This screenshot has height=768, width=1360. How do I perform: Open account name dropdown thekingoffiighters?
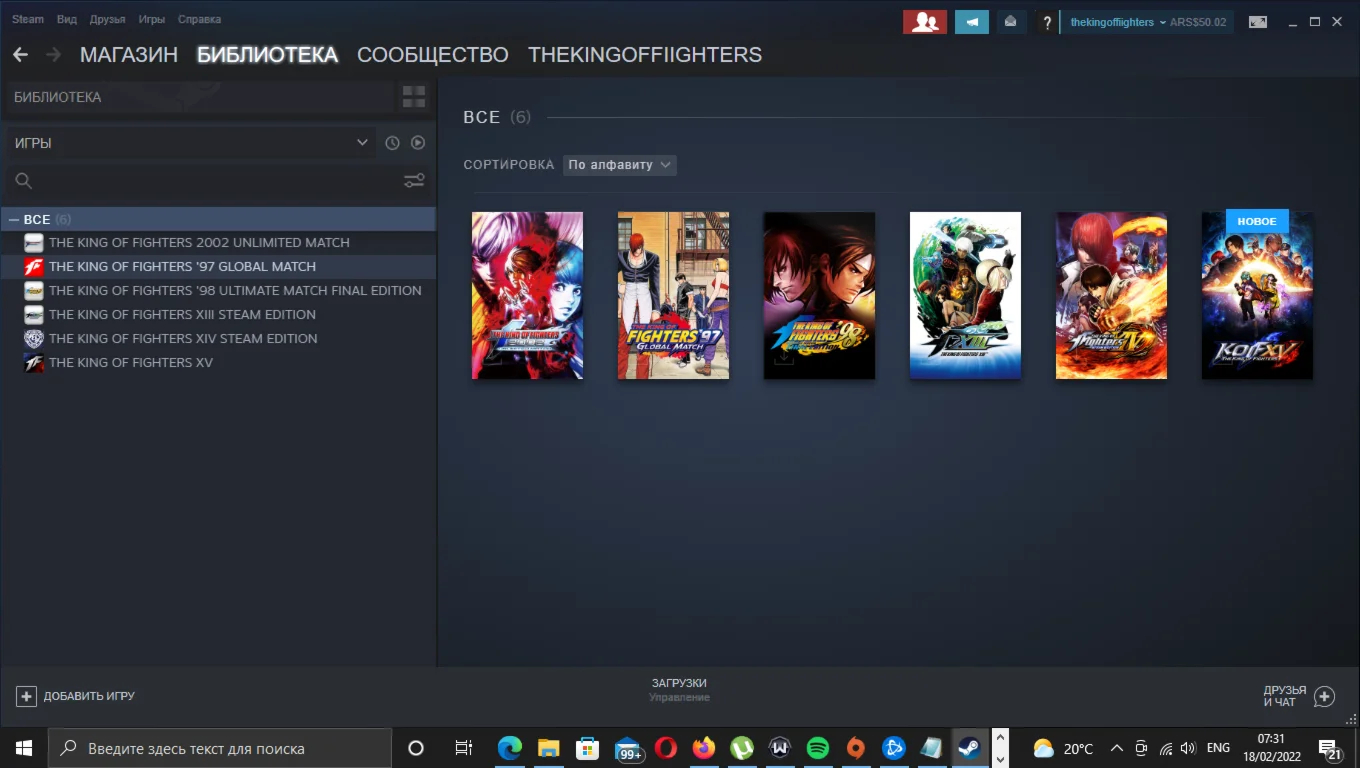click(x=1119, y=22)
